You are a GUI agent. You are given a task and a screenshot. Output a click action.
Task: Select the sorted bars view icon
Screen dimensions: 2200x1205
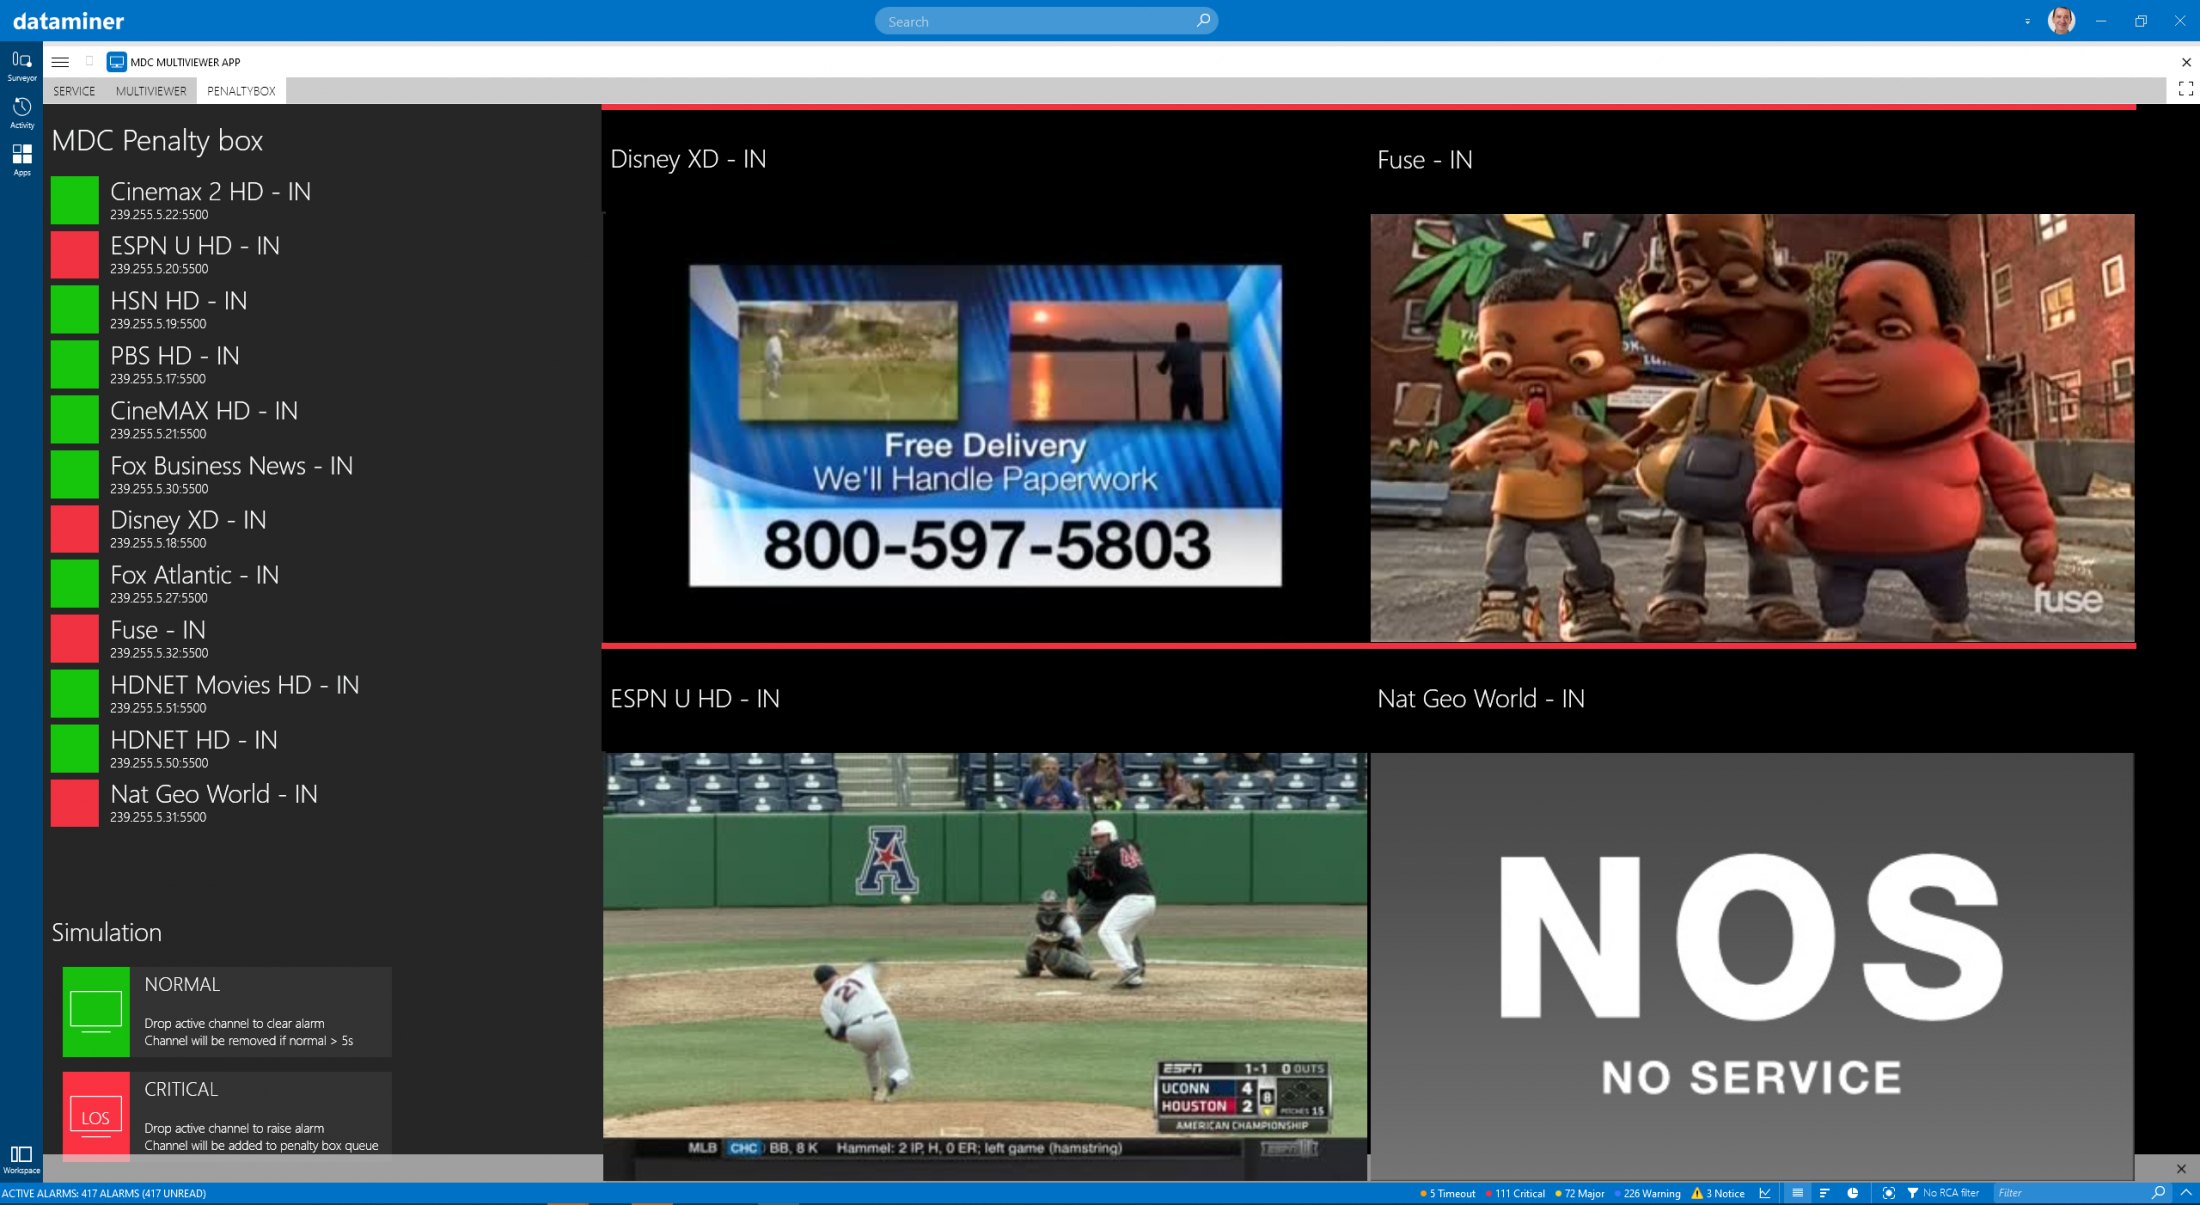pyautogui.click(x=1824, y=1193)
